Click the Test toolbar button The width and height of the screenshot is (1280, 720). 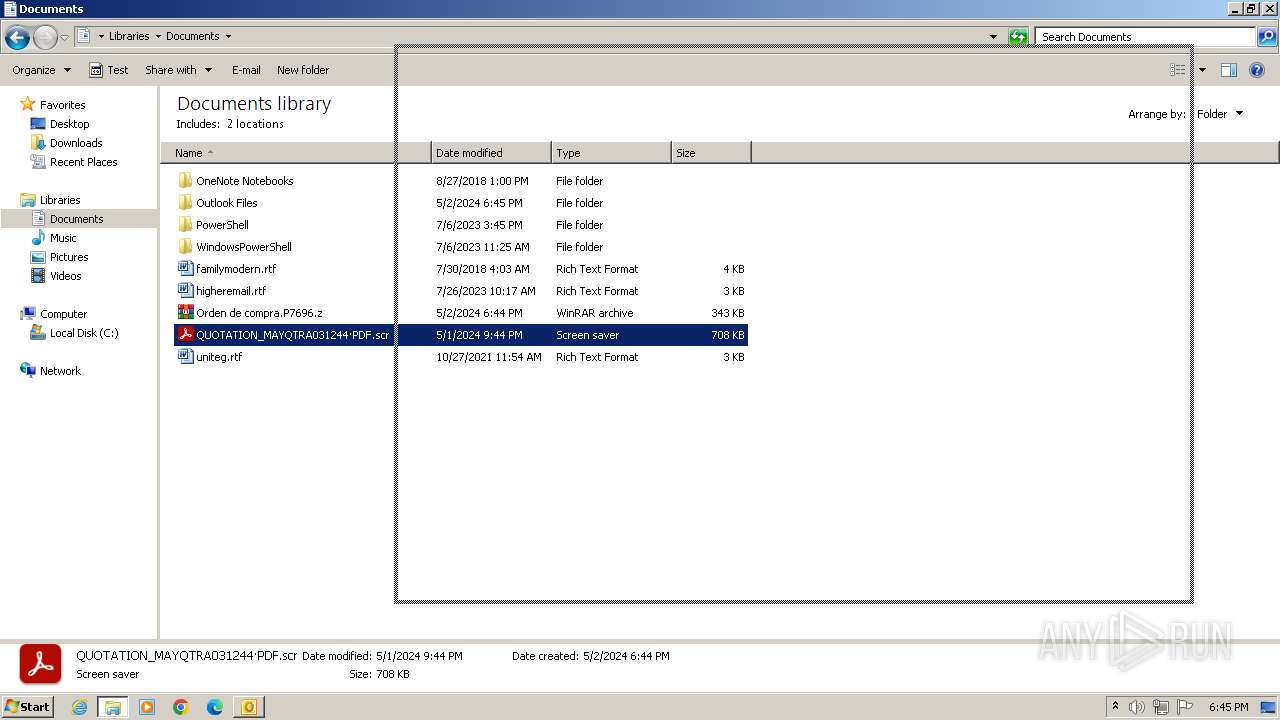109,70
